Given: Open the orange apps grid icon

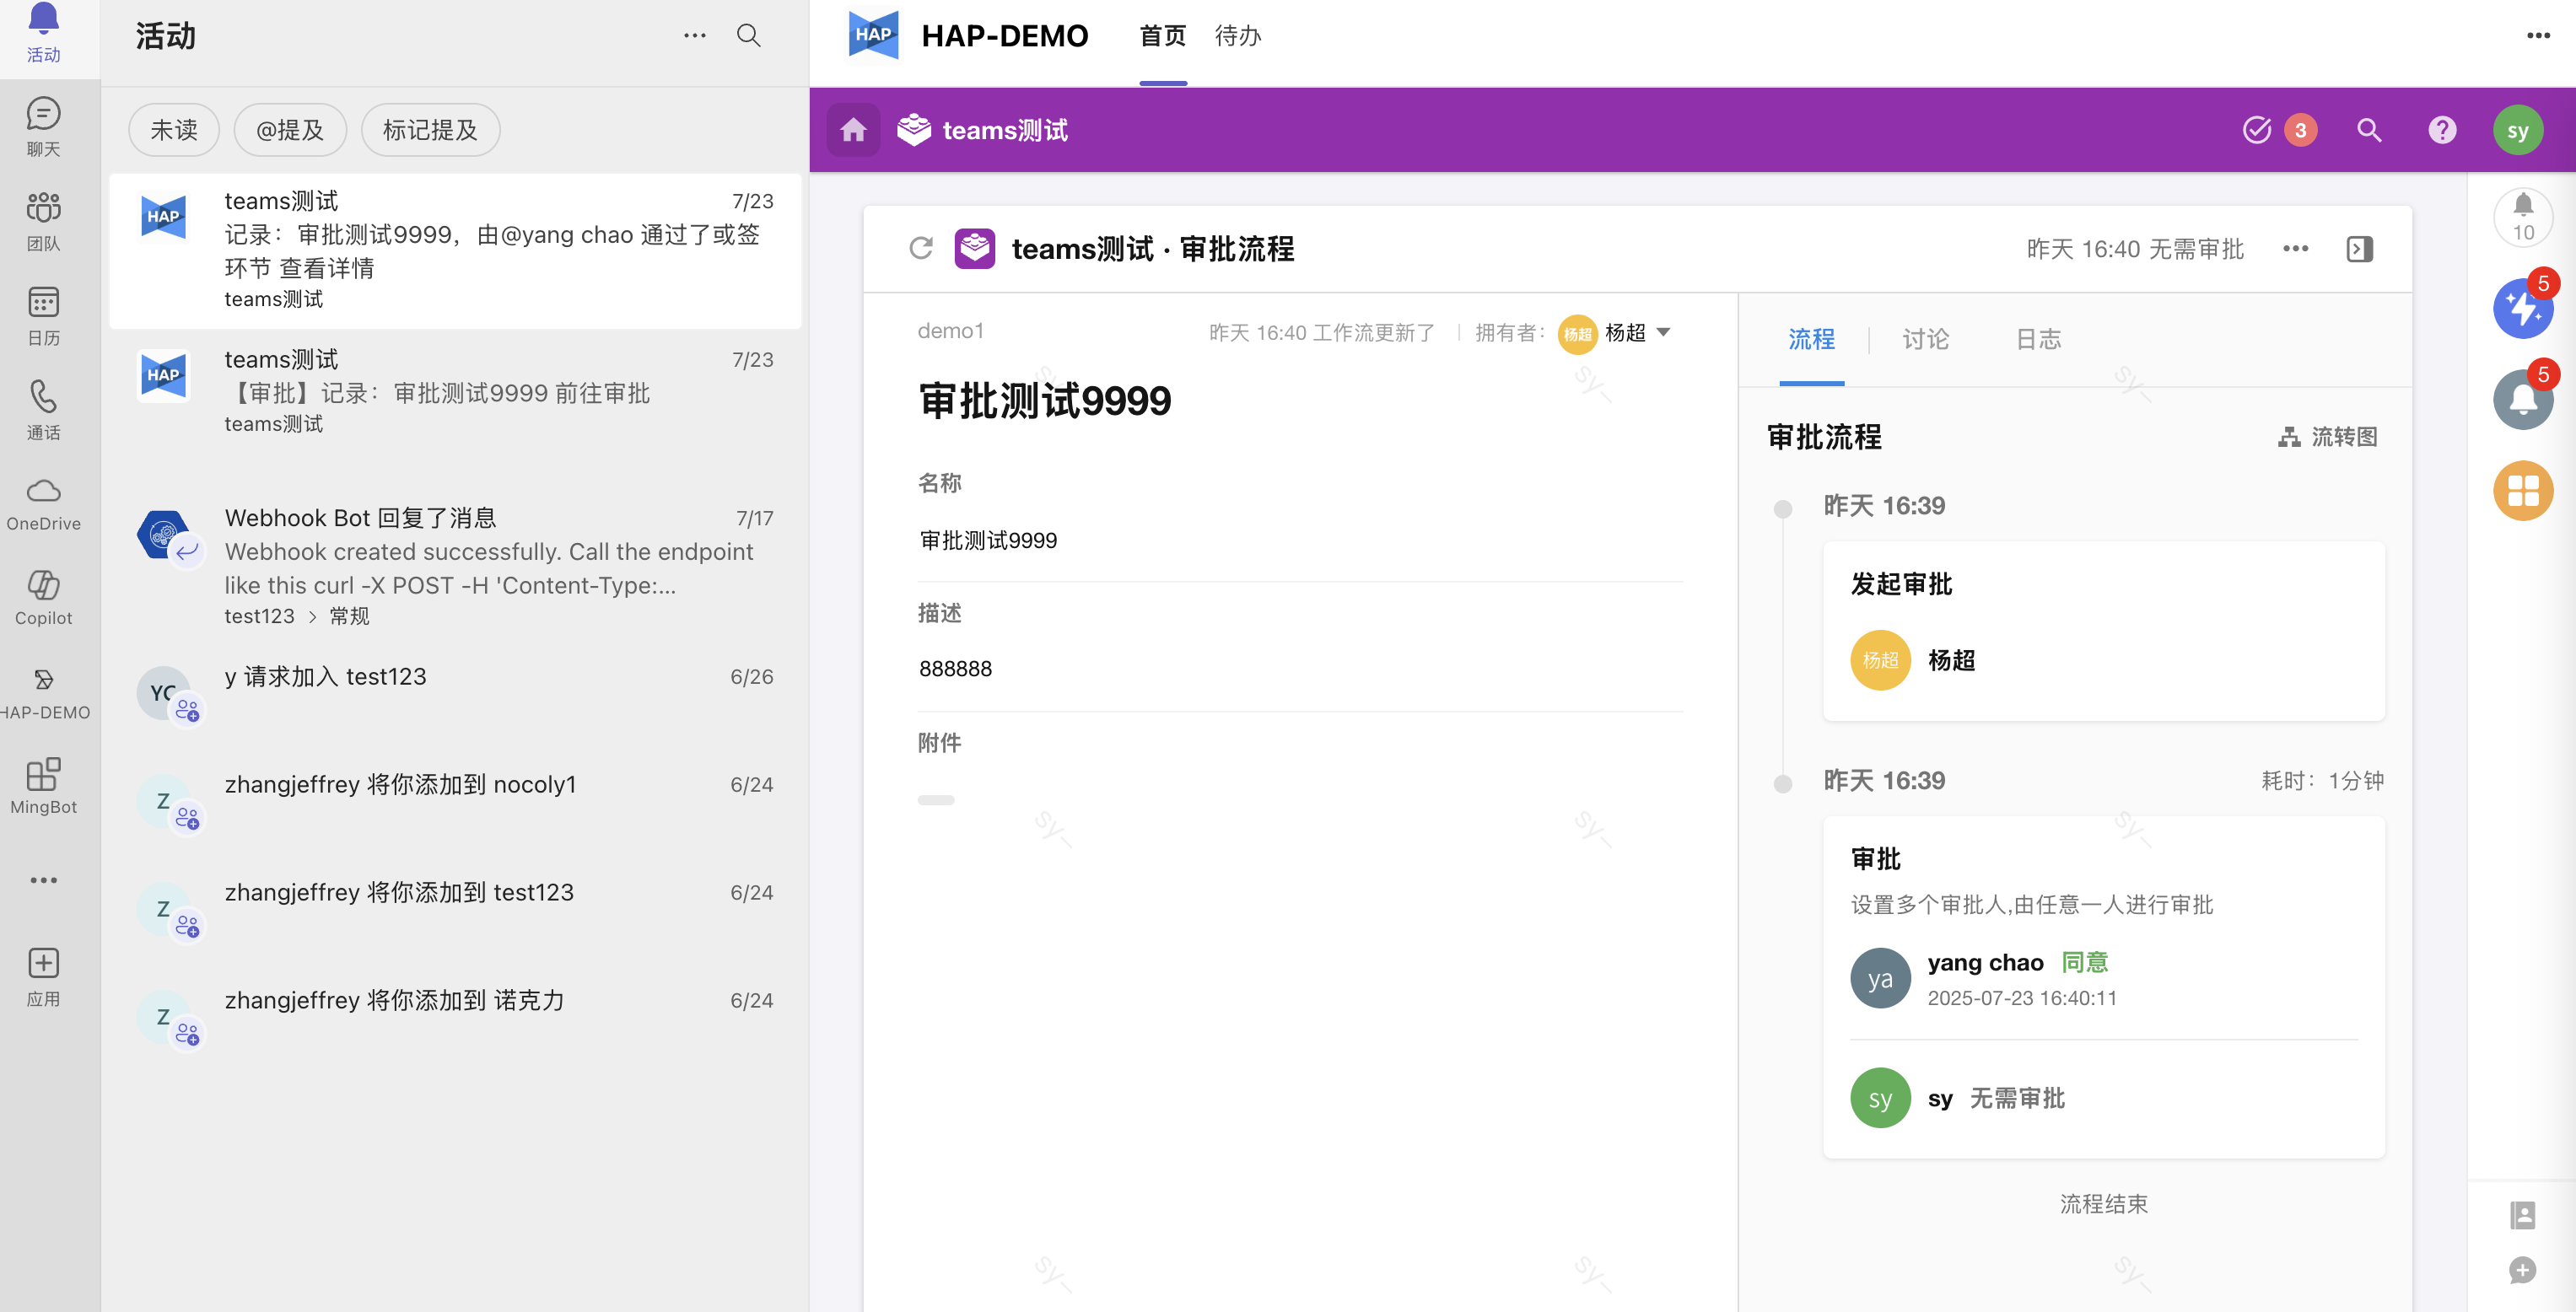Looking at the screenshot, I should (x=2522, y=490).
